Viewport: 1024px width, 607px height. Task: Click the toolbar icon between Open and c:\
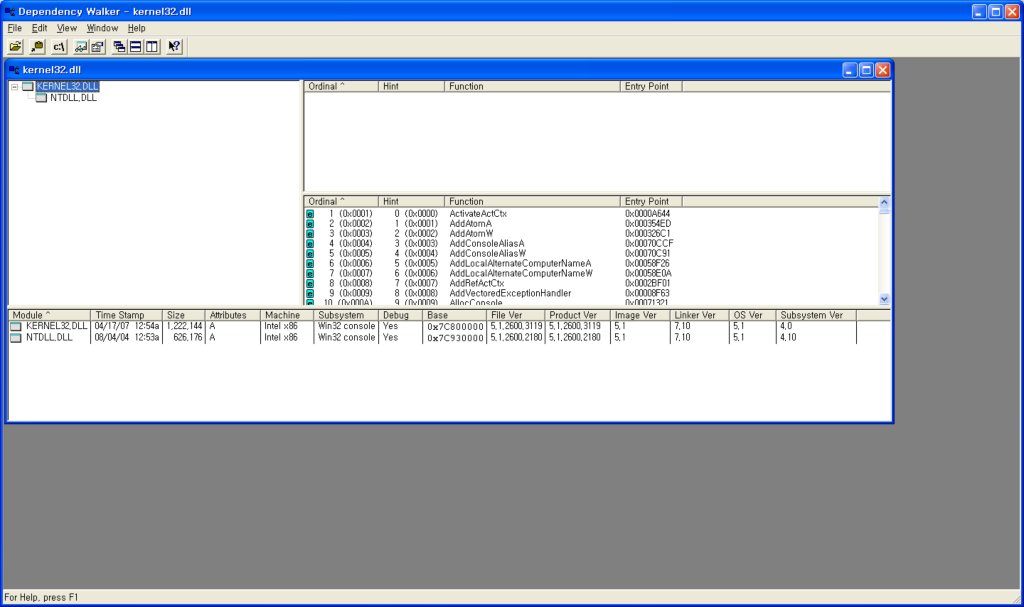37,46
